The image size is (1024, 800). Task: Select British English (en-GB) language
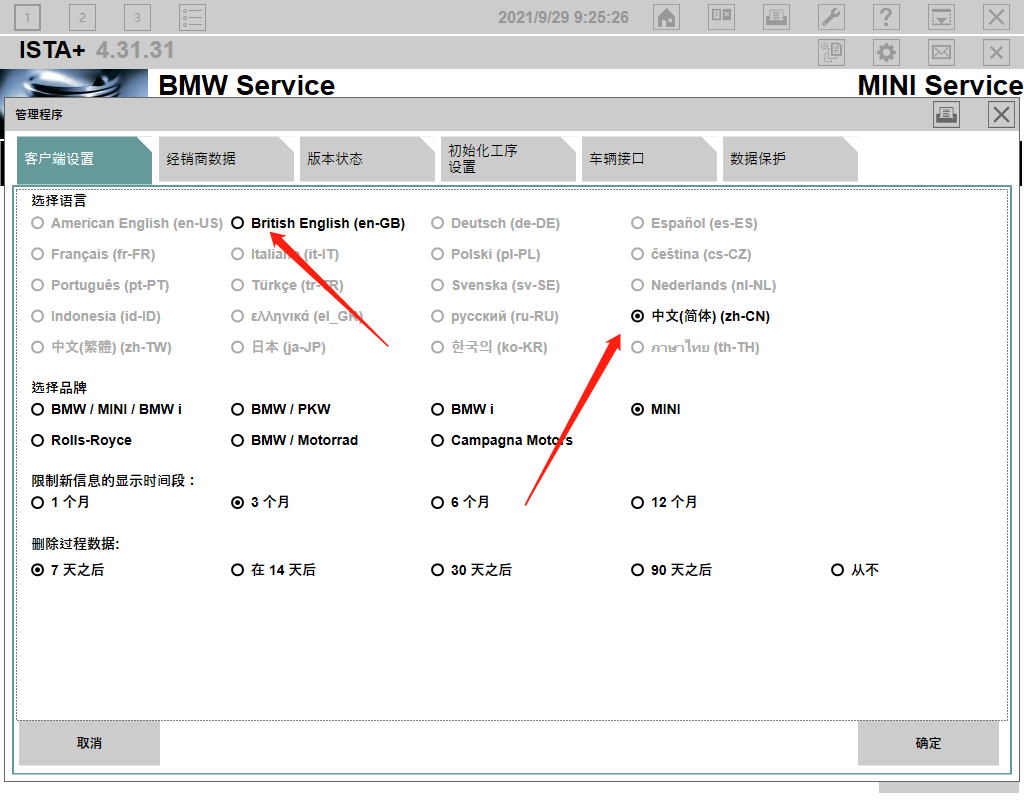318,223
